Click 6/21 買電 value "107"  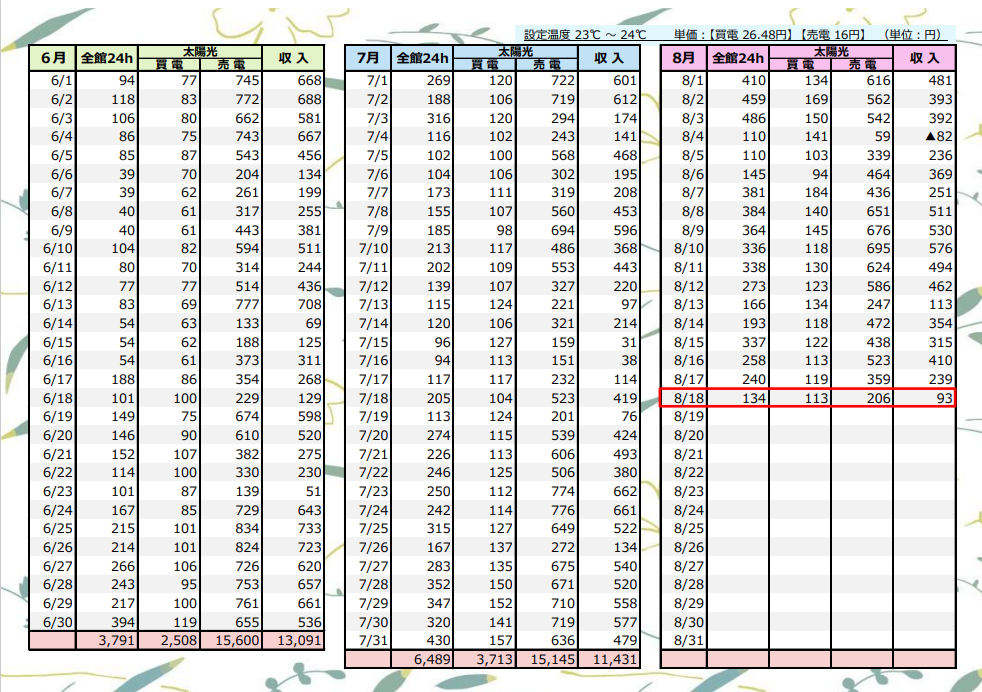(x=169, y=454)
